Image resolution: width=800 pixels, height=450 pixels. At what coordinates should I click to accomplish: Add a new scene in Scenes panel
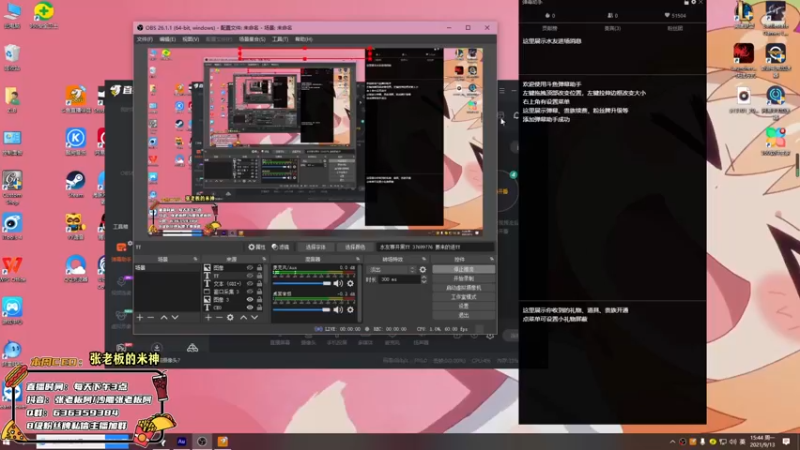pyautogui.click(x=140, y=317)
